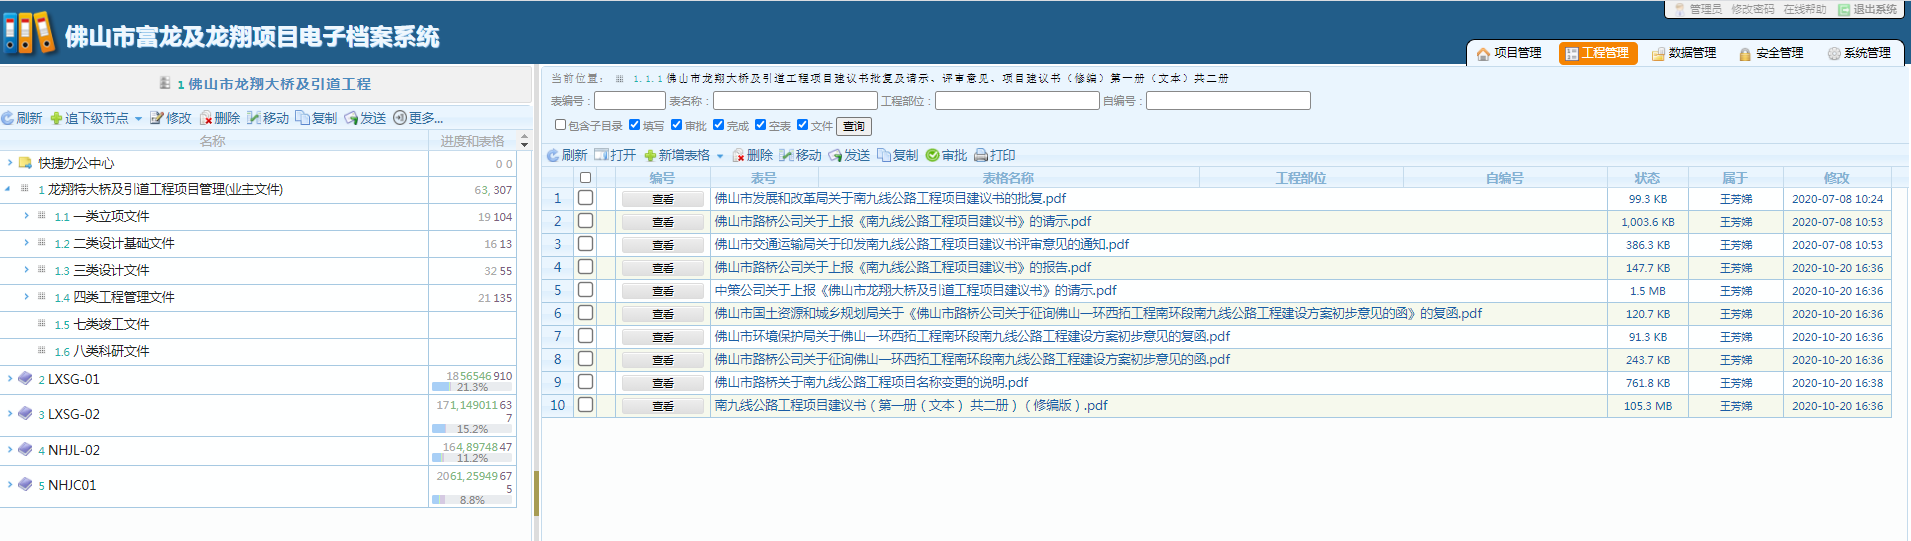Click 删除 delete icon in left tree toolbar

(x=206, y=118)
